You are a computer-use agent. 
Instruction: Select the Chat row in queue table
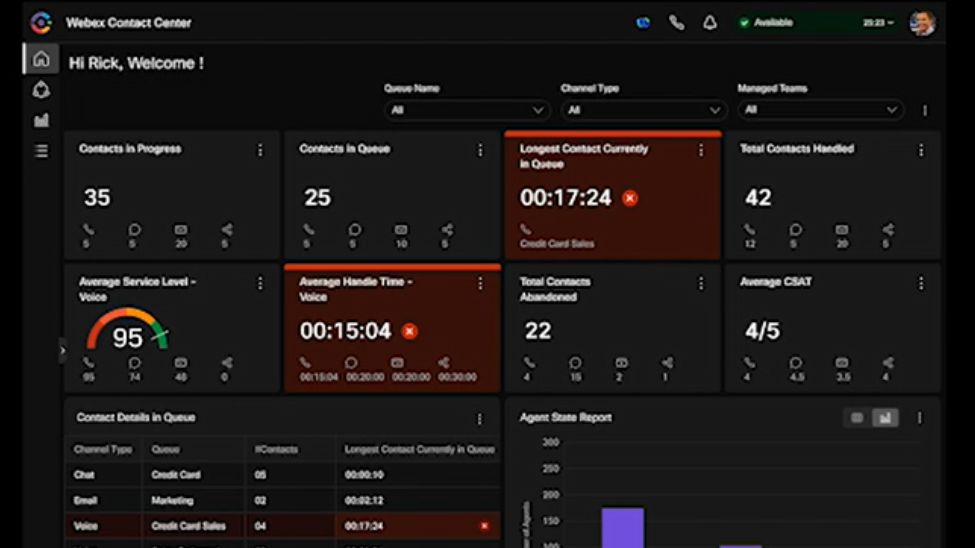283,475
